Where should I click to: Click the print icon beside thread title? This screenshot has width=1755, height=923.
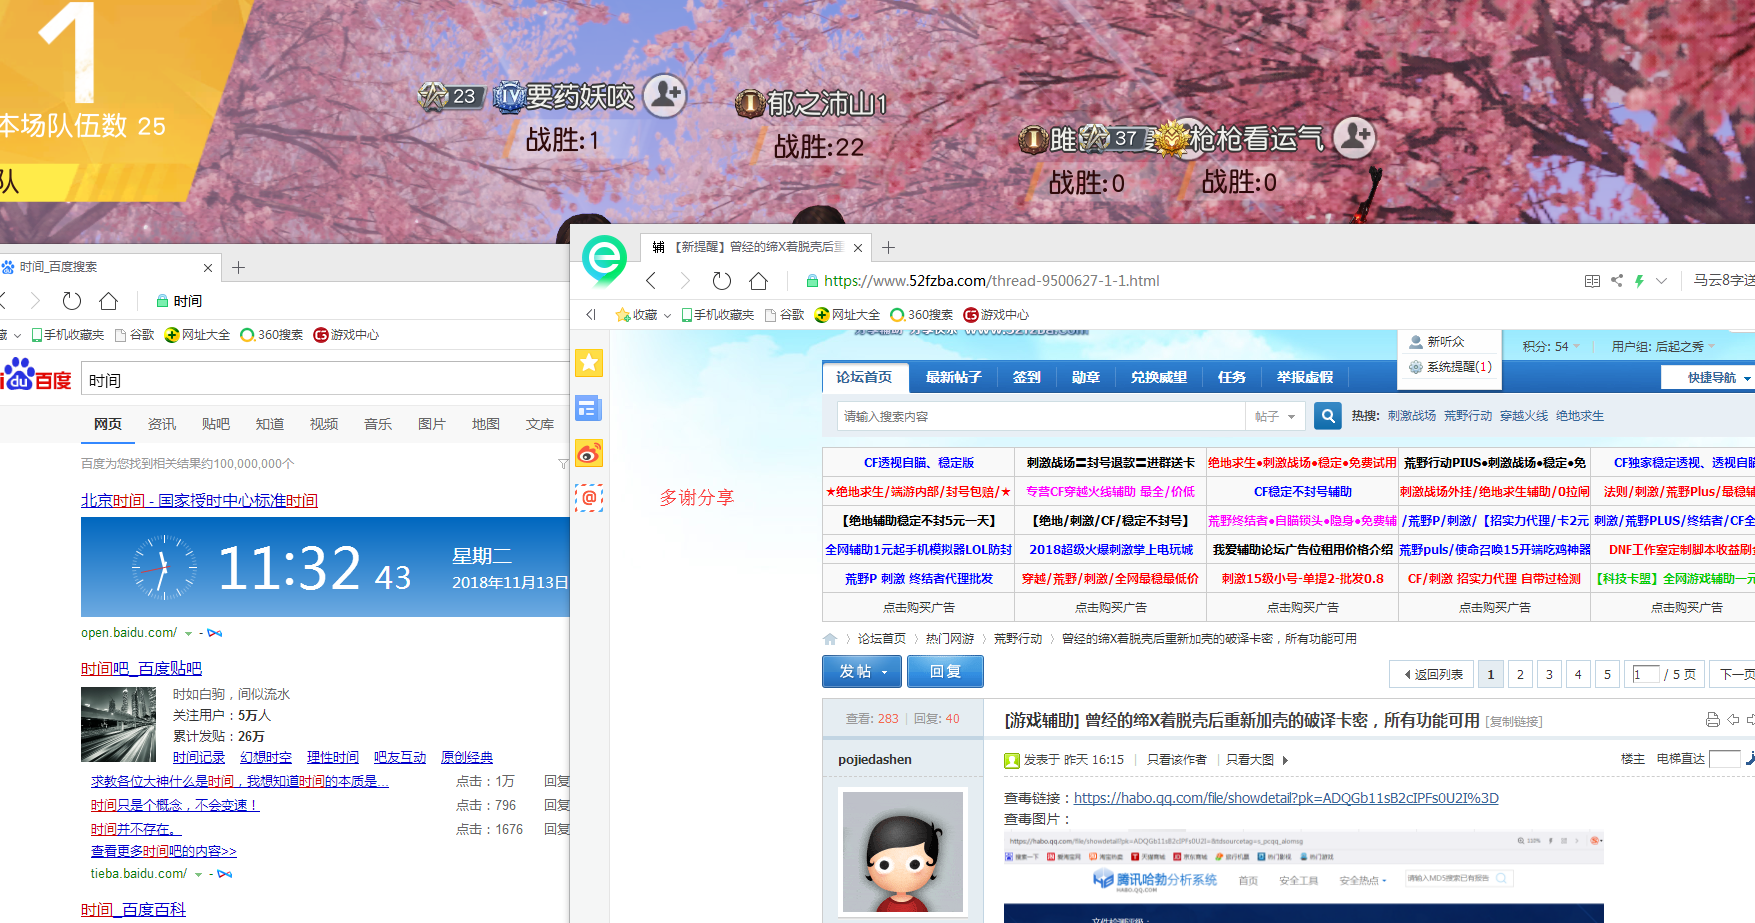tap(1712, 720)
